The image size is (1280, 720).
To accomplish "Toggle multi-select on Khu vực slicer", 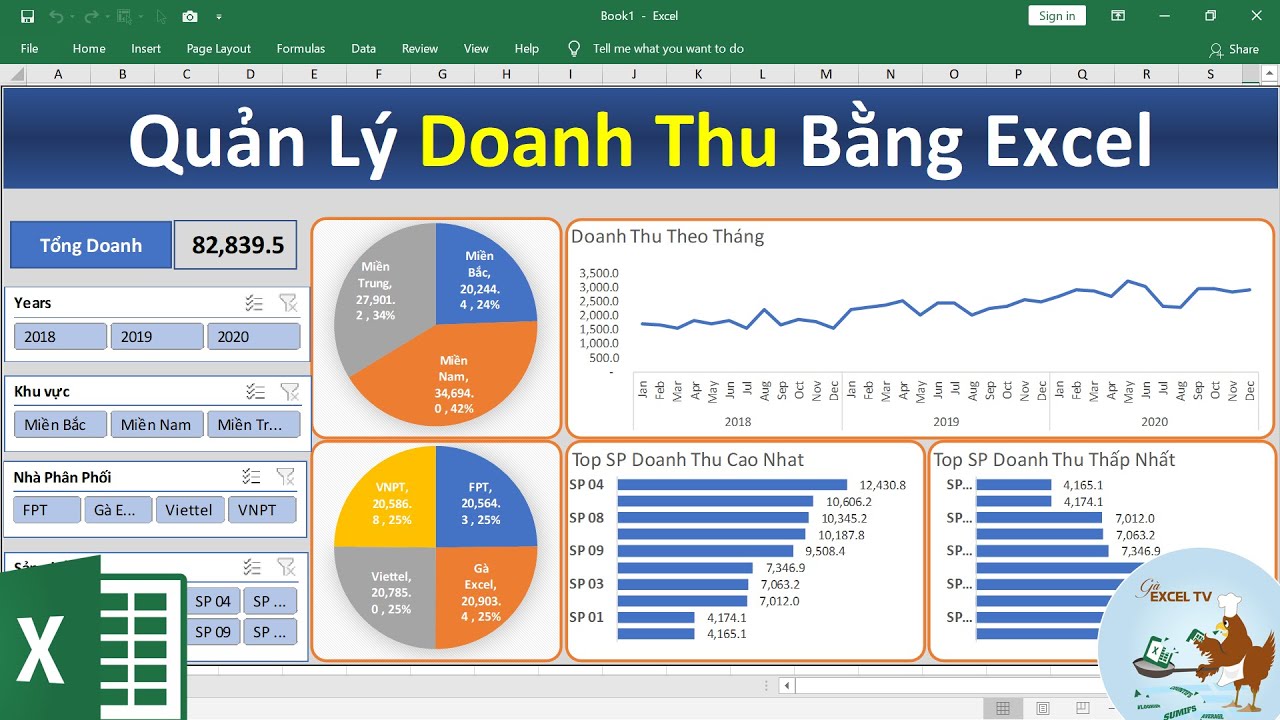I will pyautogui.click(x=256, y=392).
